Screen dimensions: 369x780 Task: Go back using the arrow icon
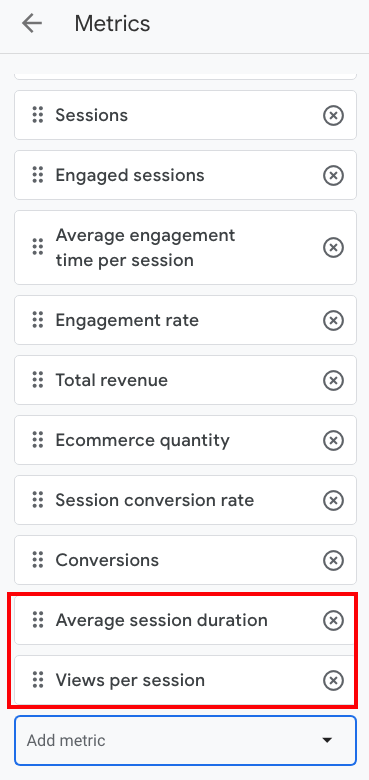[x=32, y=23]
